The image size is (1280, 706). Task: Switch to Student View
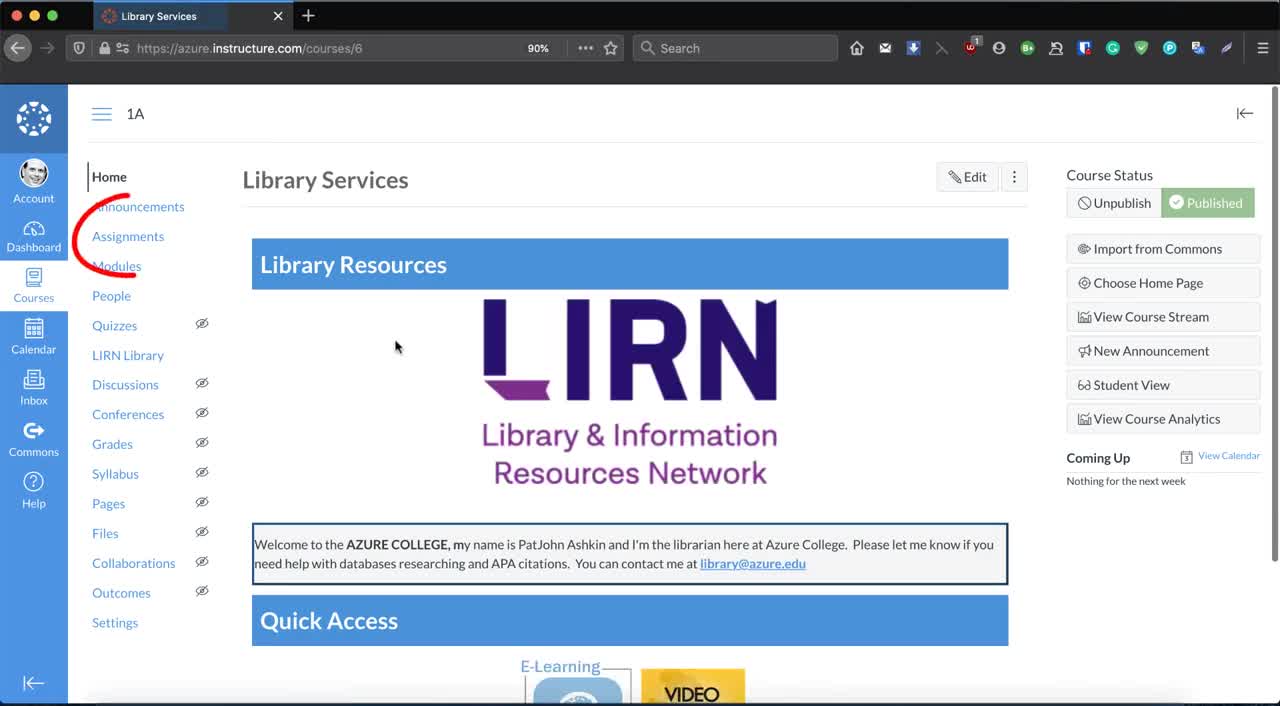pos(1163,385)
